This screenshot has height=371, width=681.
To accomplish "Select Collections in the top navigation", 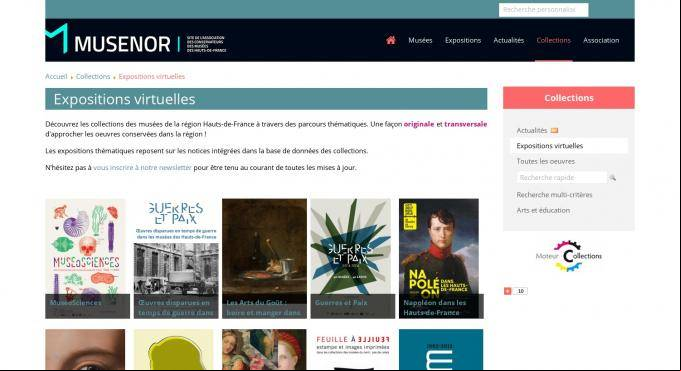I will [553, 40].
